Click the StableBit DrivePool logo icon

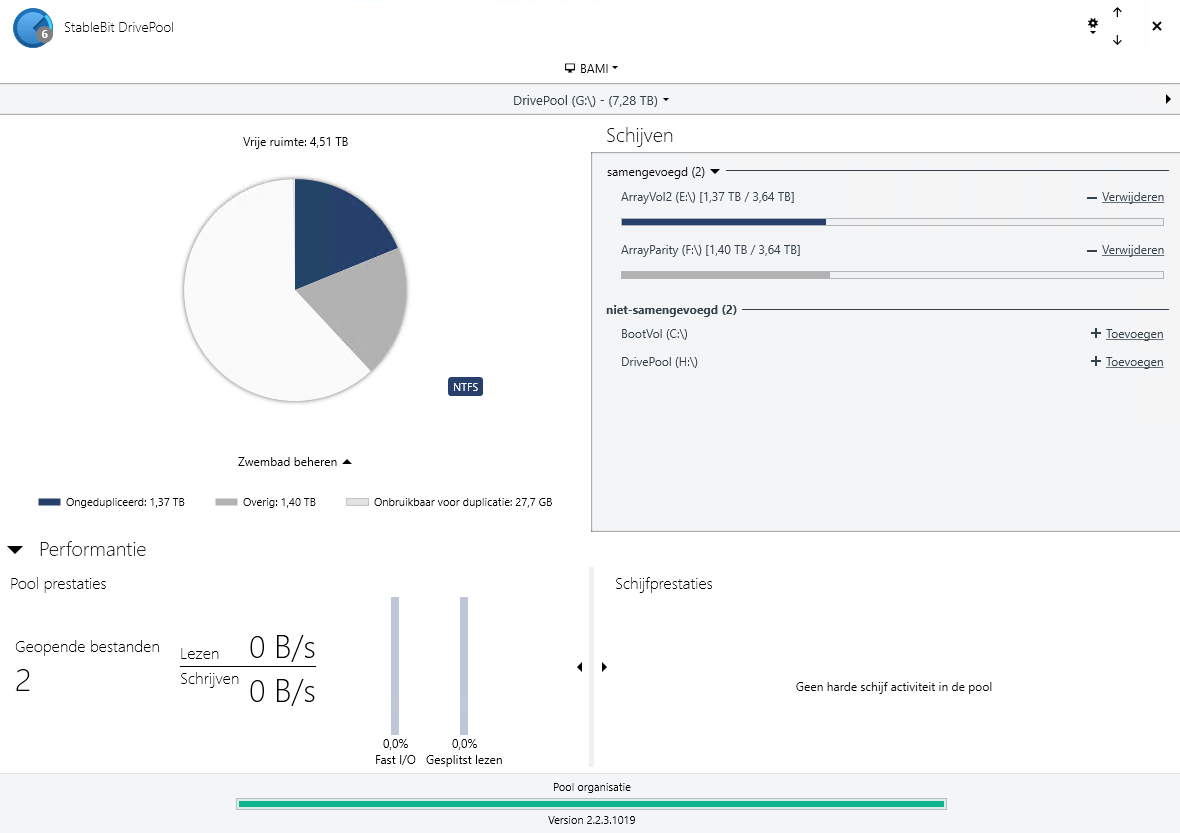coord(33,28)
